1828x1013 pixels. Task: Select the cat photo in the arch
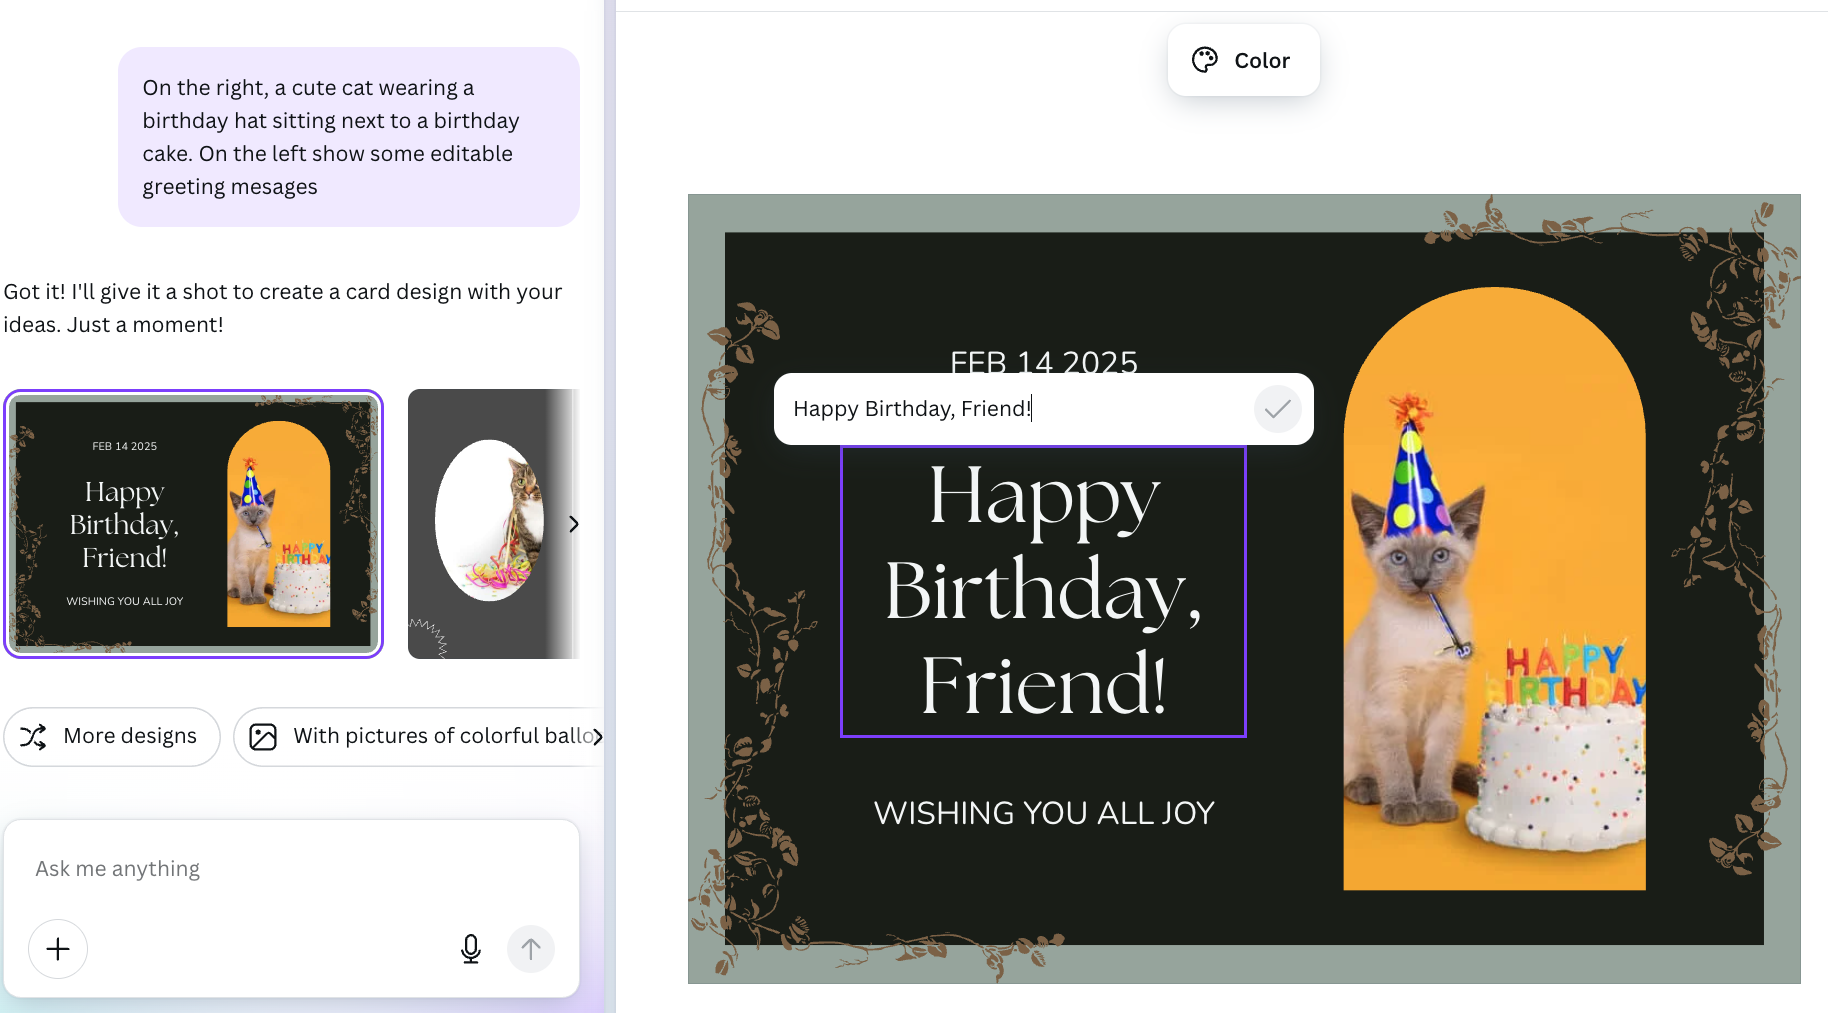(1494, 589)
